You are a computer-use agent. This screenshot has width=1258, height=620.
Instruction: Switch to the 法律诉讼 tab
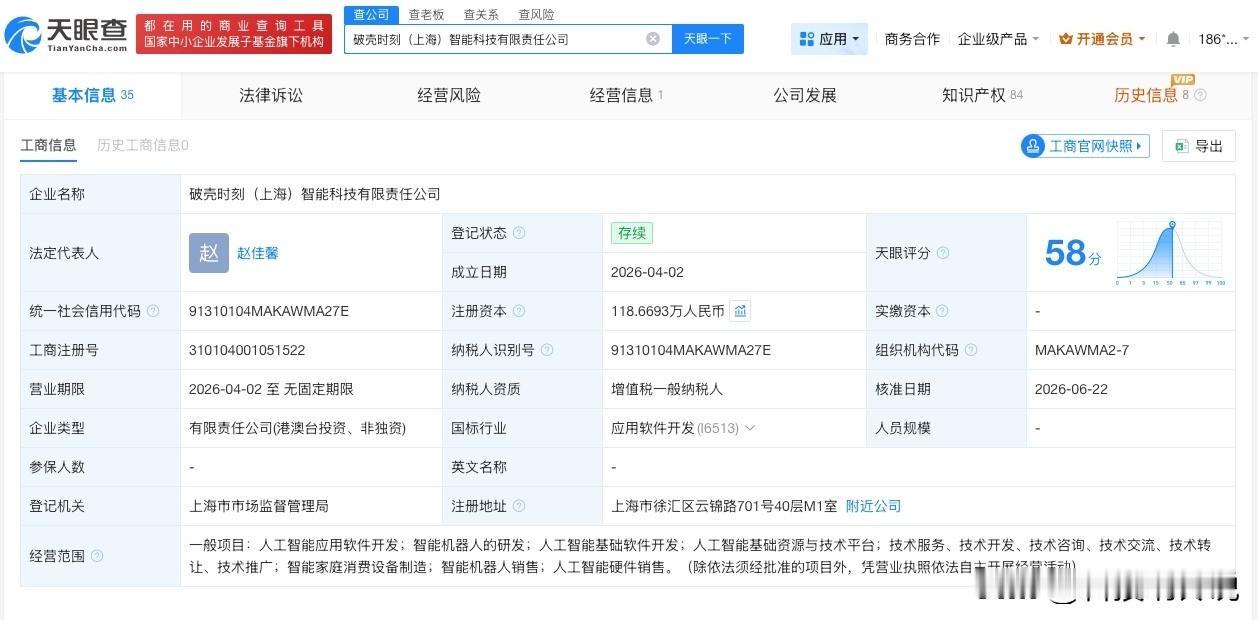271,95
